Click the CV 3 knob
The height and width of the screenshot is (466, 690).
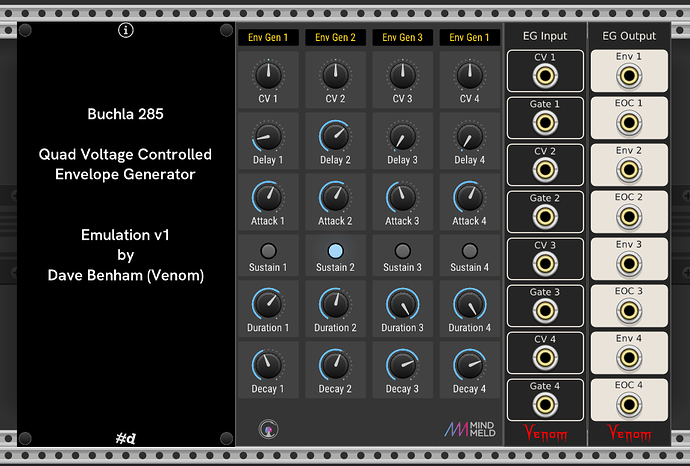(x=403, y=75)
